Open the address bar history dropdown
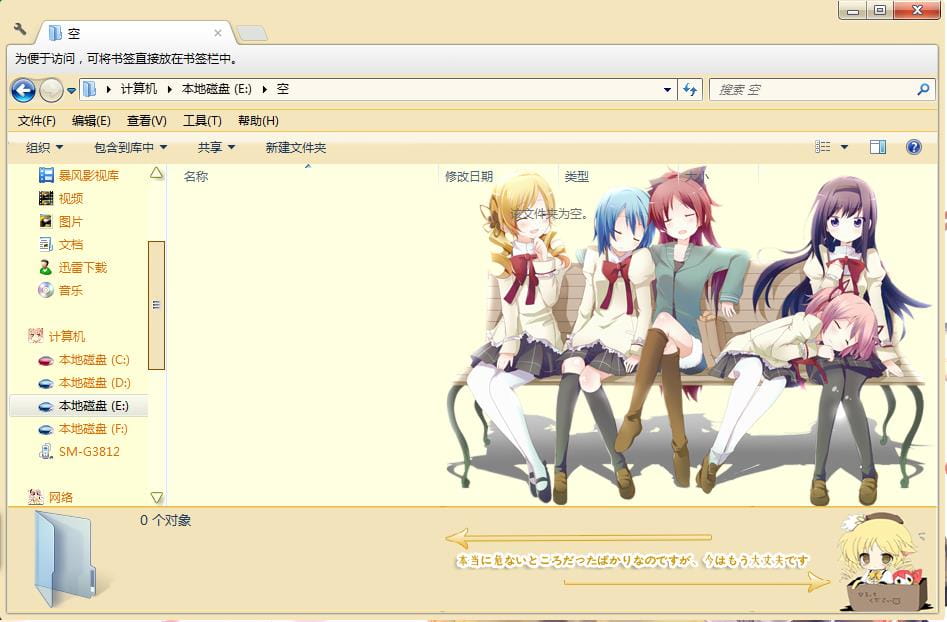The image size is (947, 622). pos(667,90)
